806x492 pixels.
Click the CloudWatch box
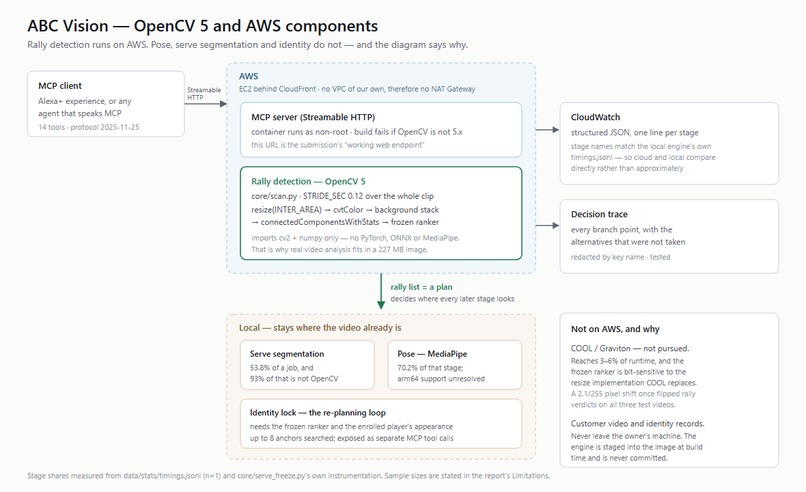pos(669,143)
